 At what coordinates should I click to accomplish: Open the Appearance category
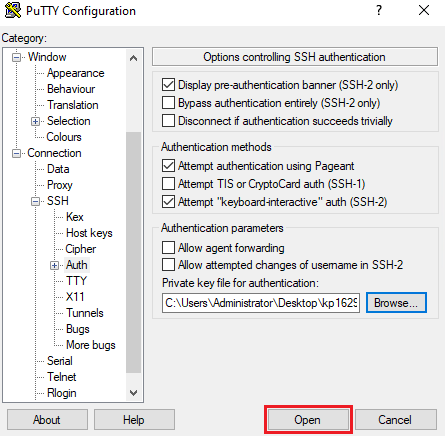pos(76,73)
